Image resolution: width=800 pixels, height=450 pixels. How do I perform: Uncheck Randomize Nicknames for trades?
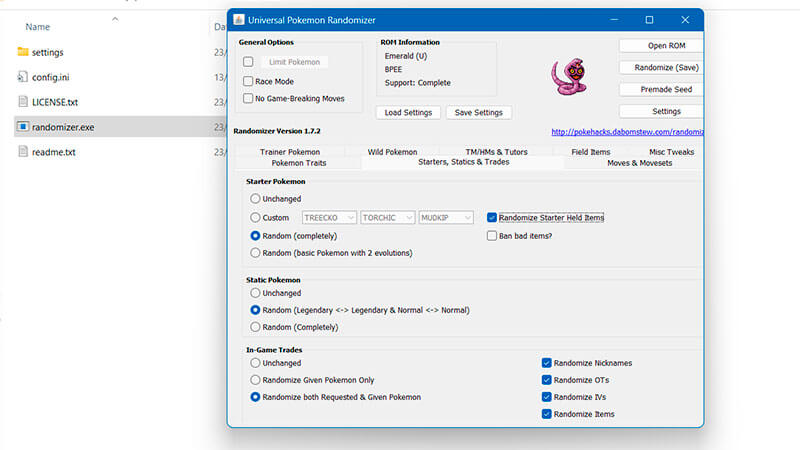tap(546, 363)
